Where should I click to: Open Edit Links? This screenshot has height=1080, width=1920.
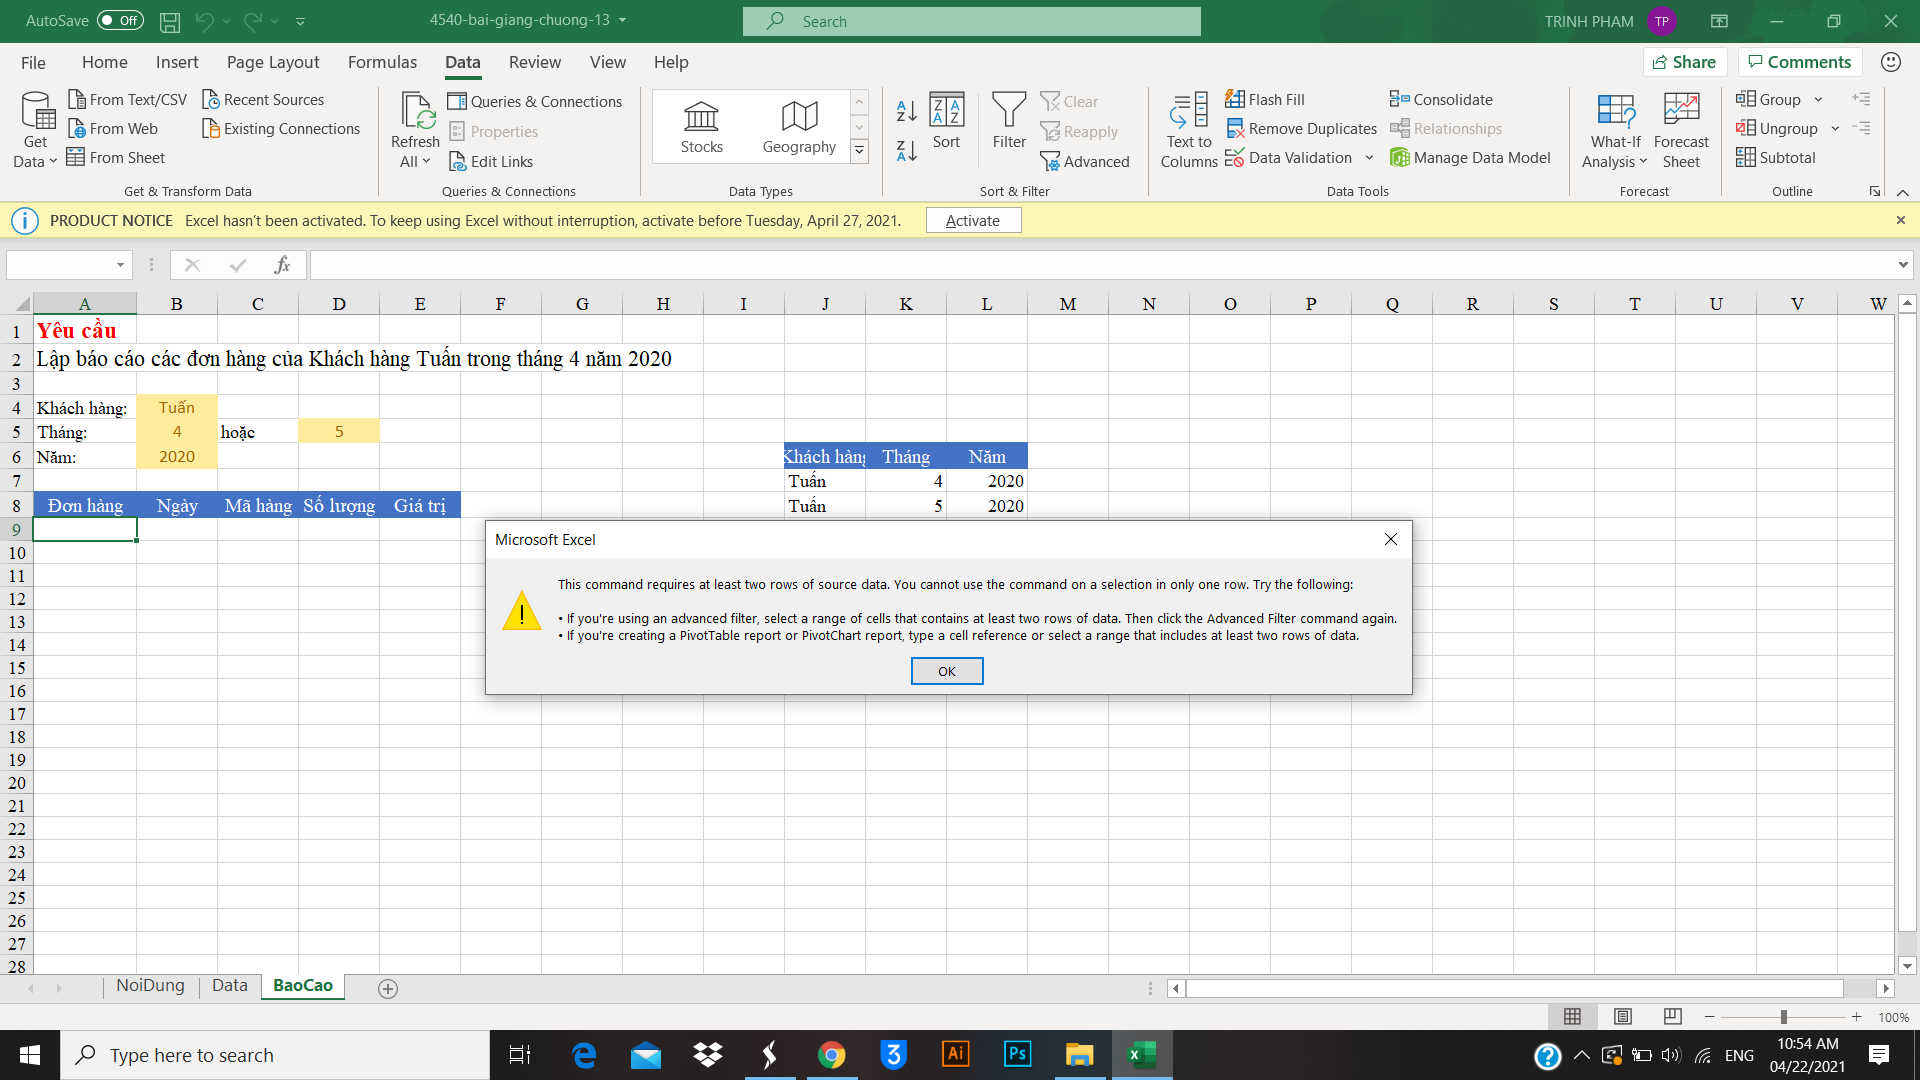point(491,161)
